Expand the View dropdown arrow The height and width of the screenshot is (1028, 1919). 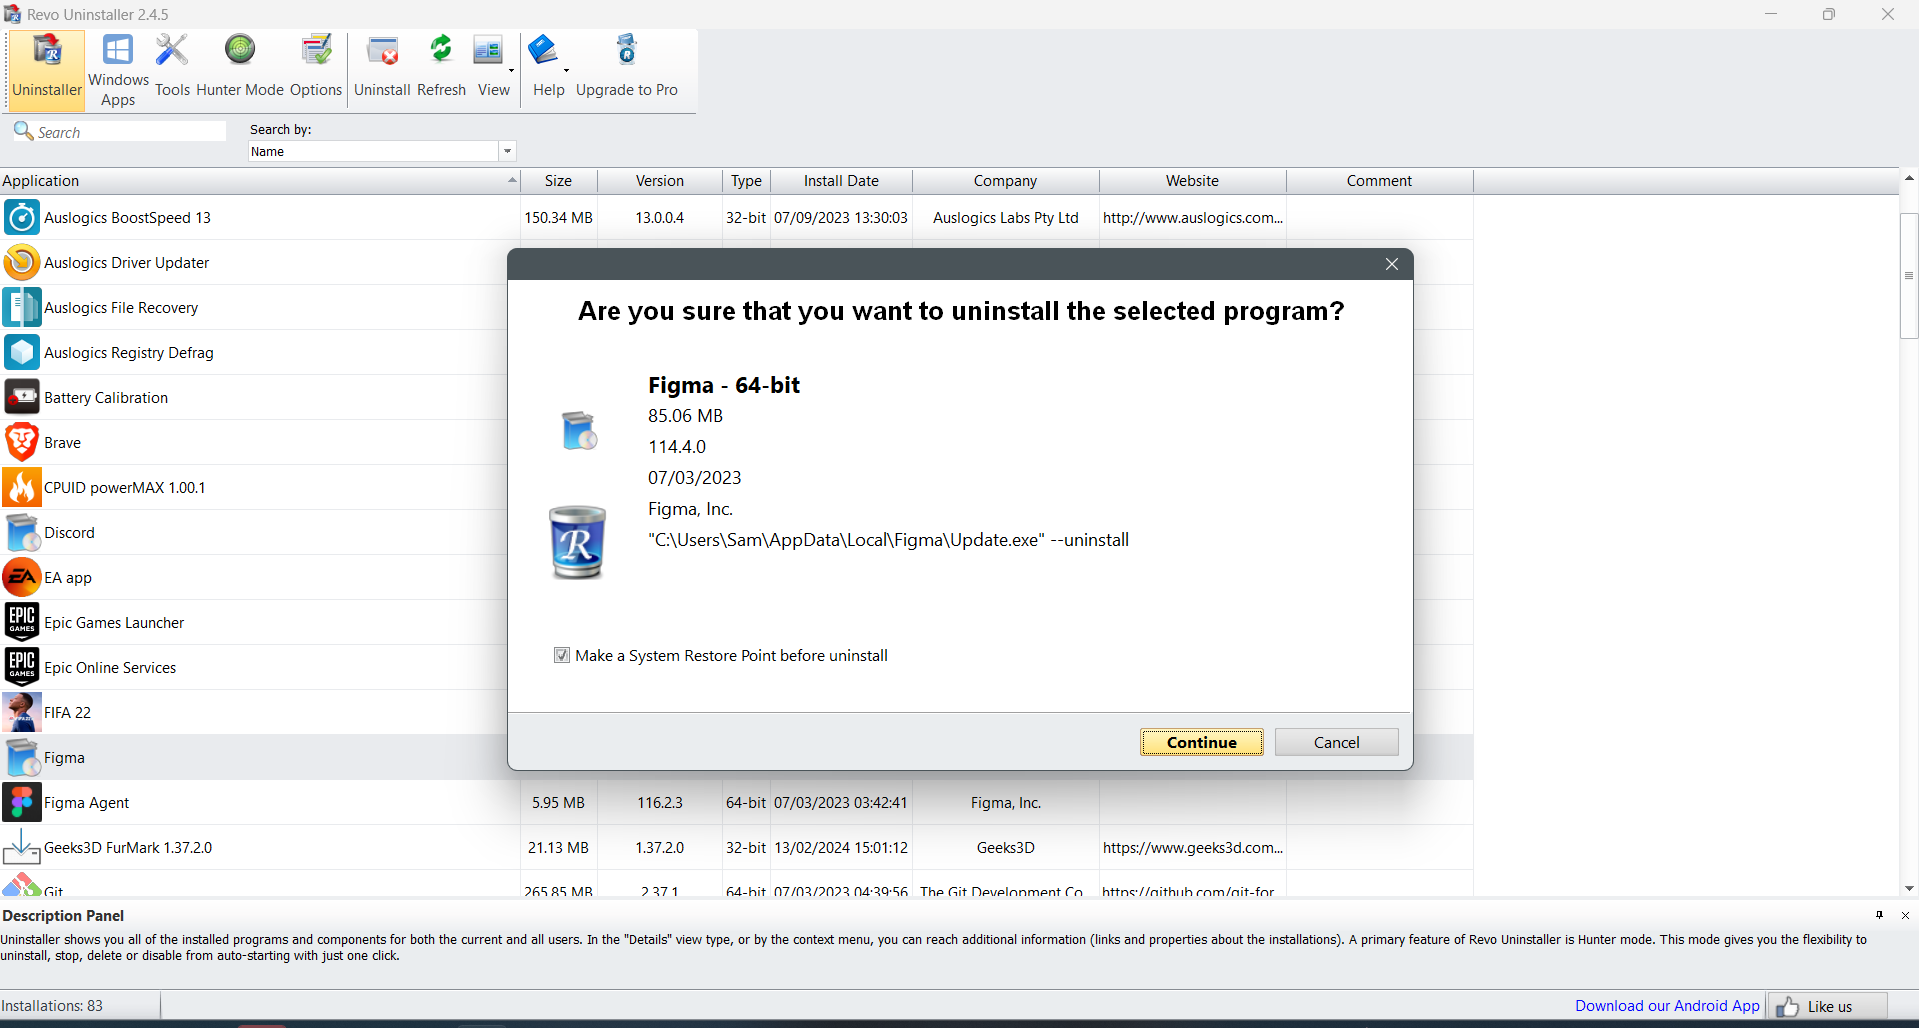(x=512, y=70)
